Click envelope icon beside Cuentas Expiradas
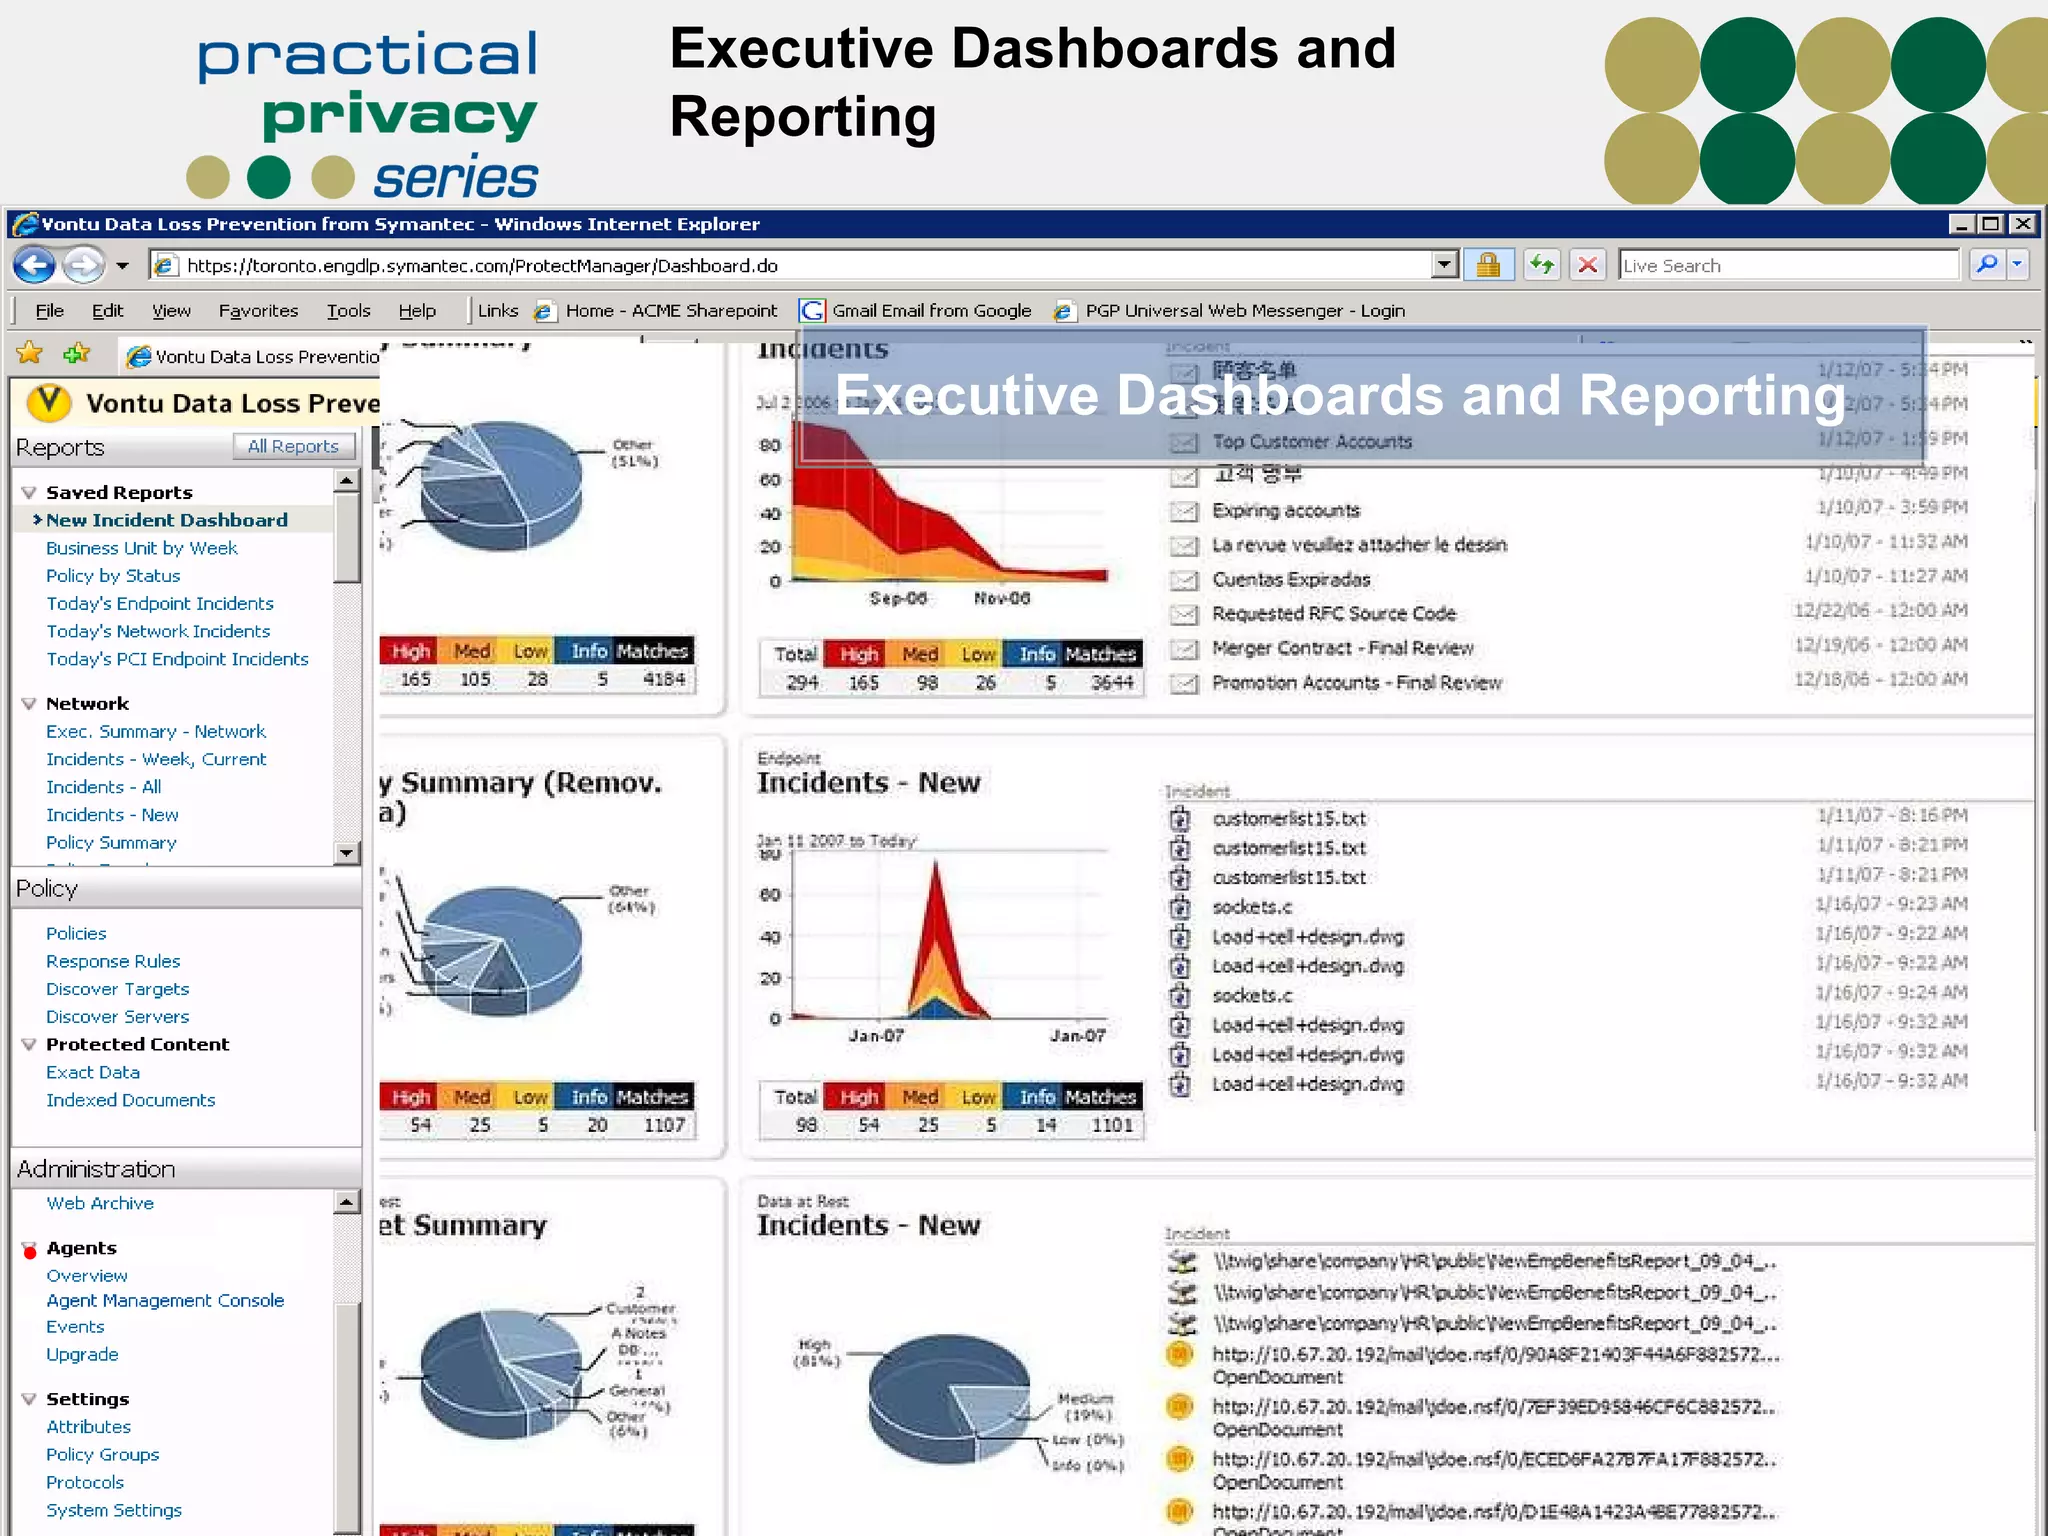Viewport: 2048px width, 1536px height. [x=1184, y=580]
